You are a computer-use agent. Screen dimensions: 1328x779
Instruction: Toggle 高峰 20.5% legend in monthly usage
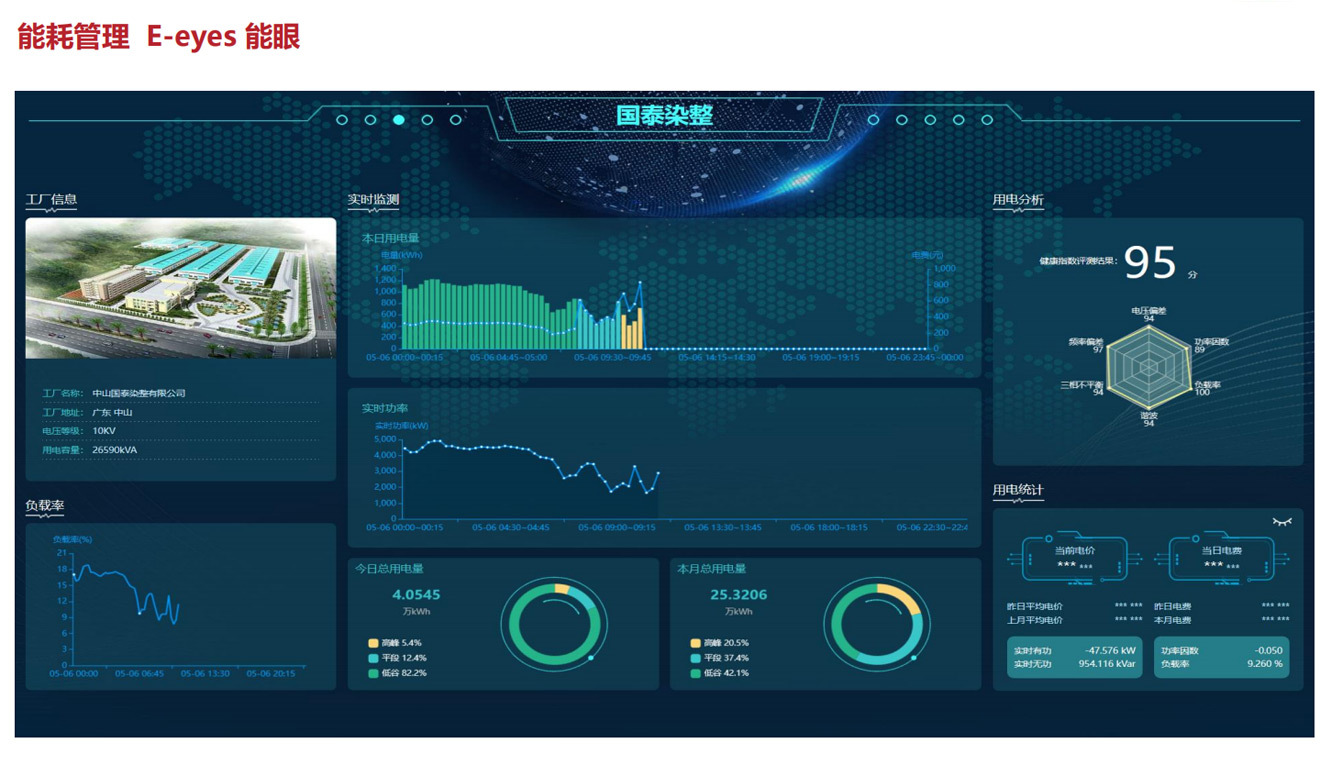(x=696, y=643)
